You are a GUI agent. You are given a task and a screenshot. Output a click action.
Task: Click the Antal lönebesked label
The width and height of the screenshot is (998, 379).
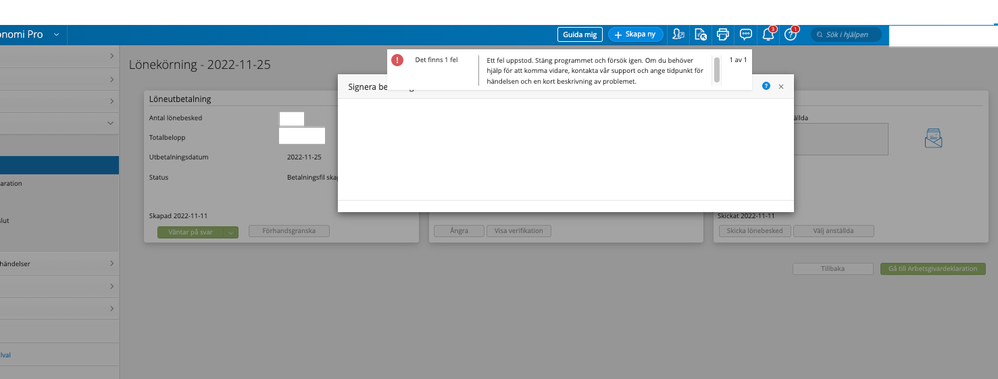click(175, 118)
